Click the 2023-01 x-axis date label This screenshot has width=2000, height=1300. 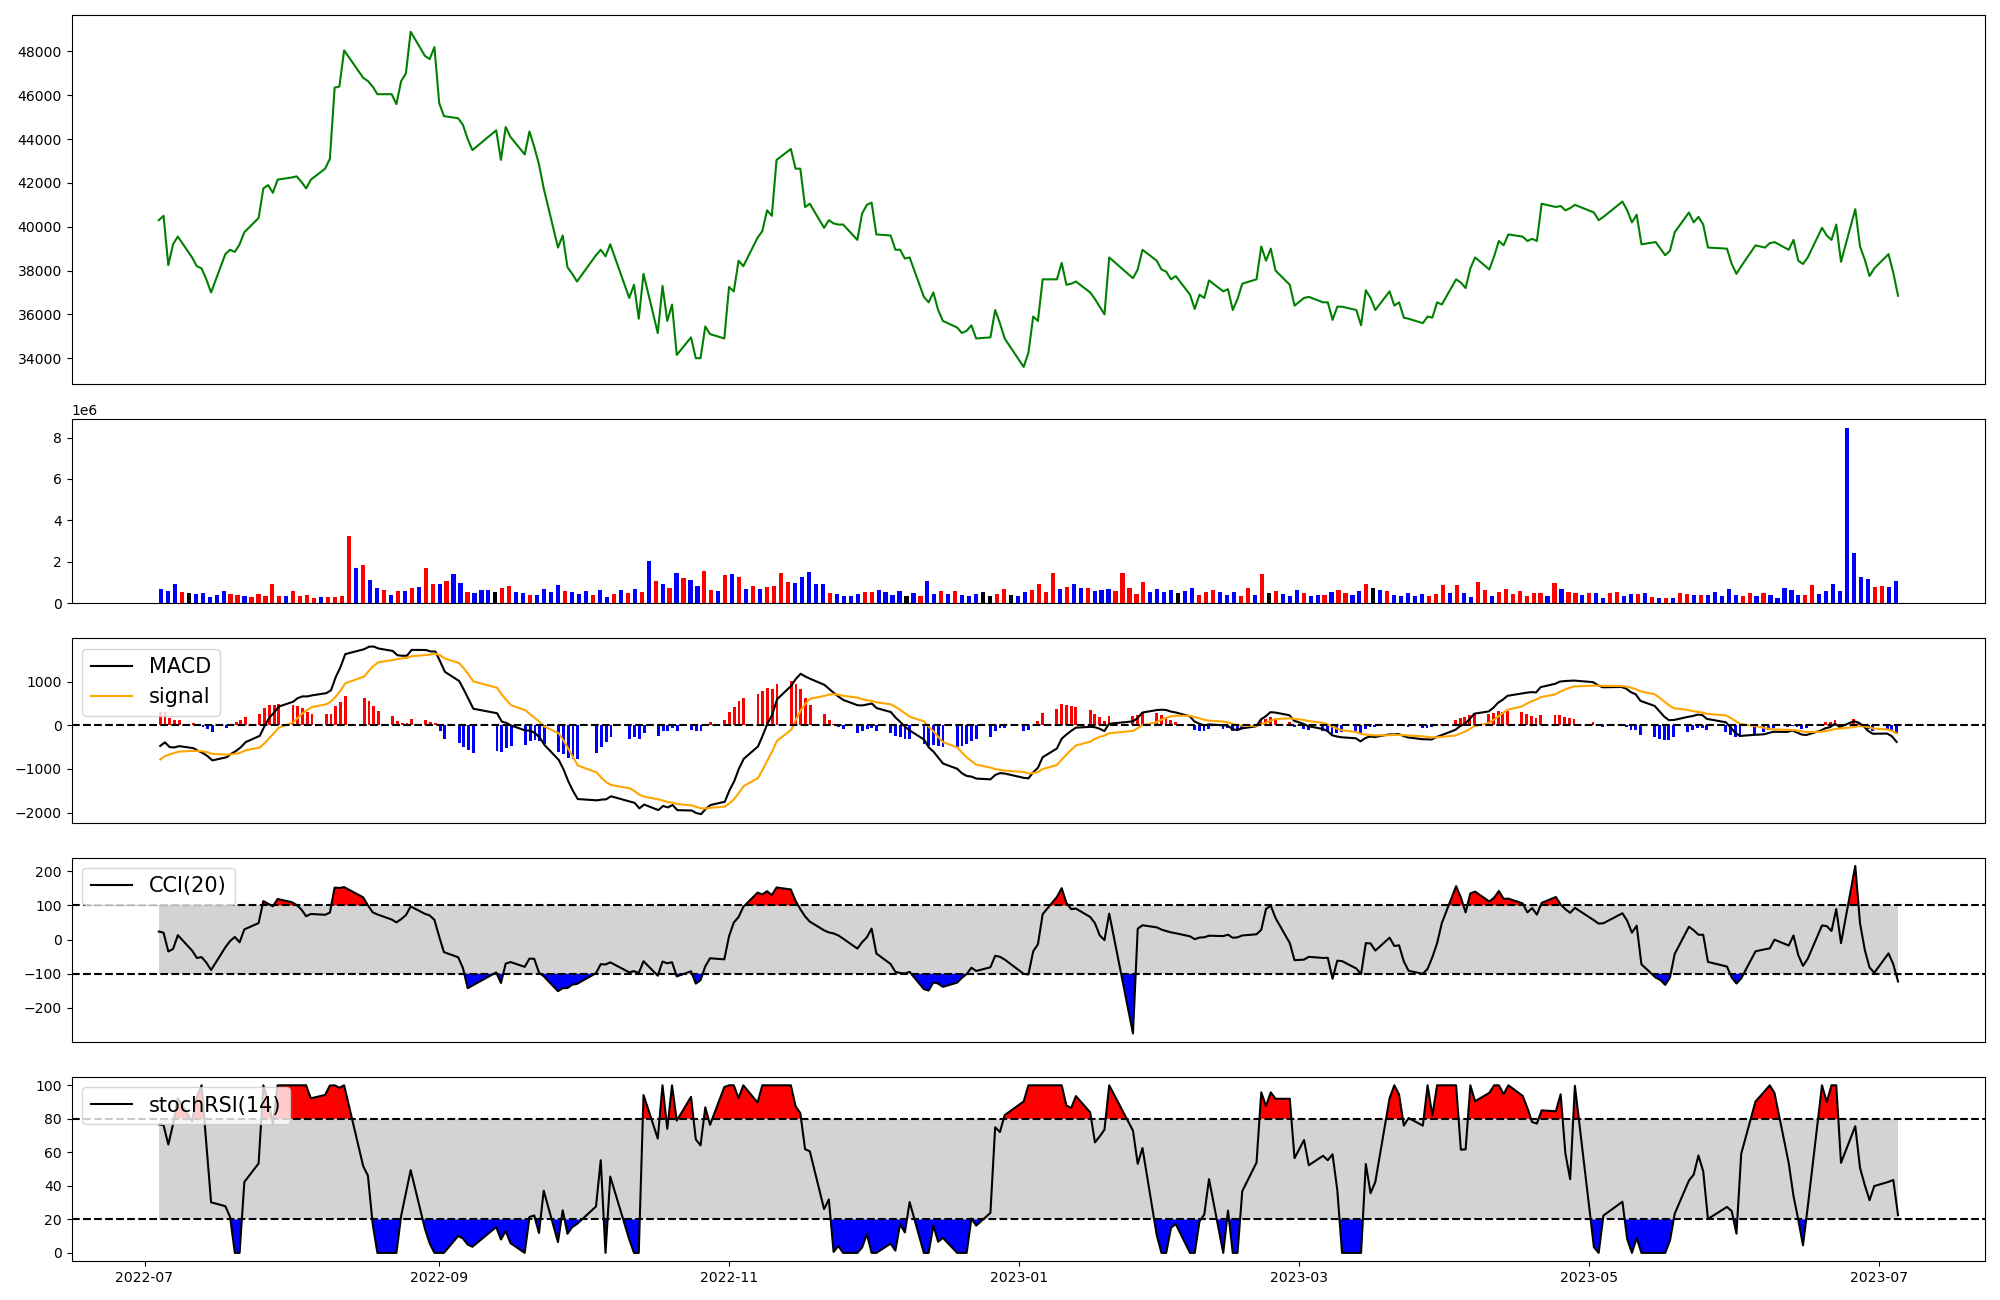1020,1277
